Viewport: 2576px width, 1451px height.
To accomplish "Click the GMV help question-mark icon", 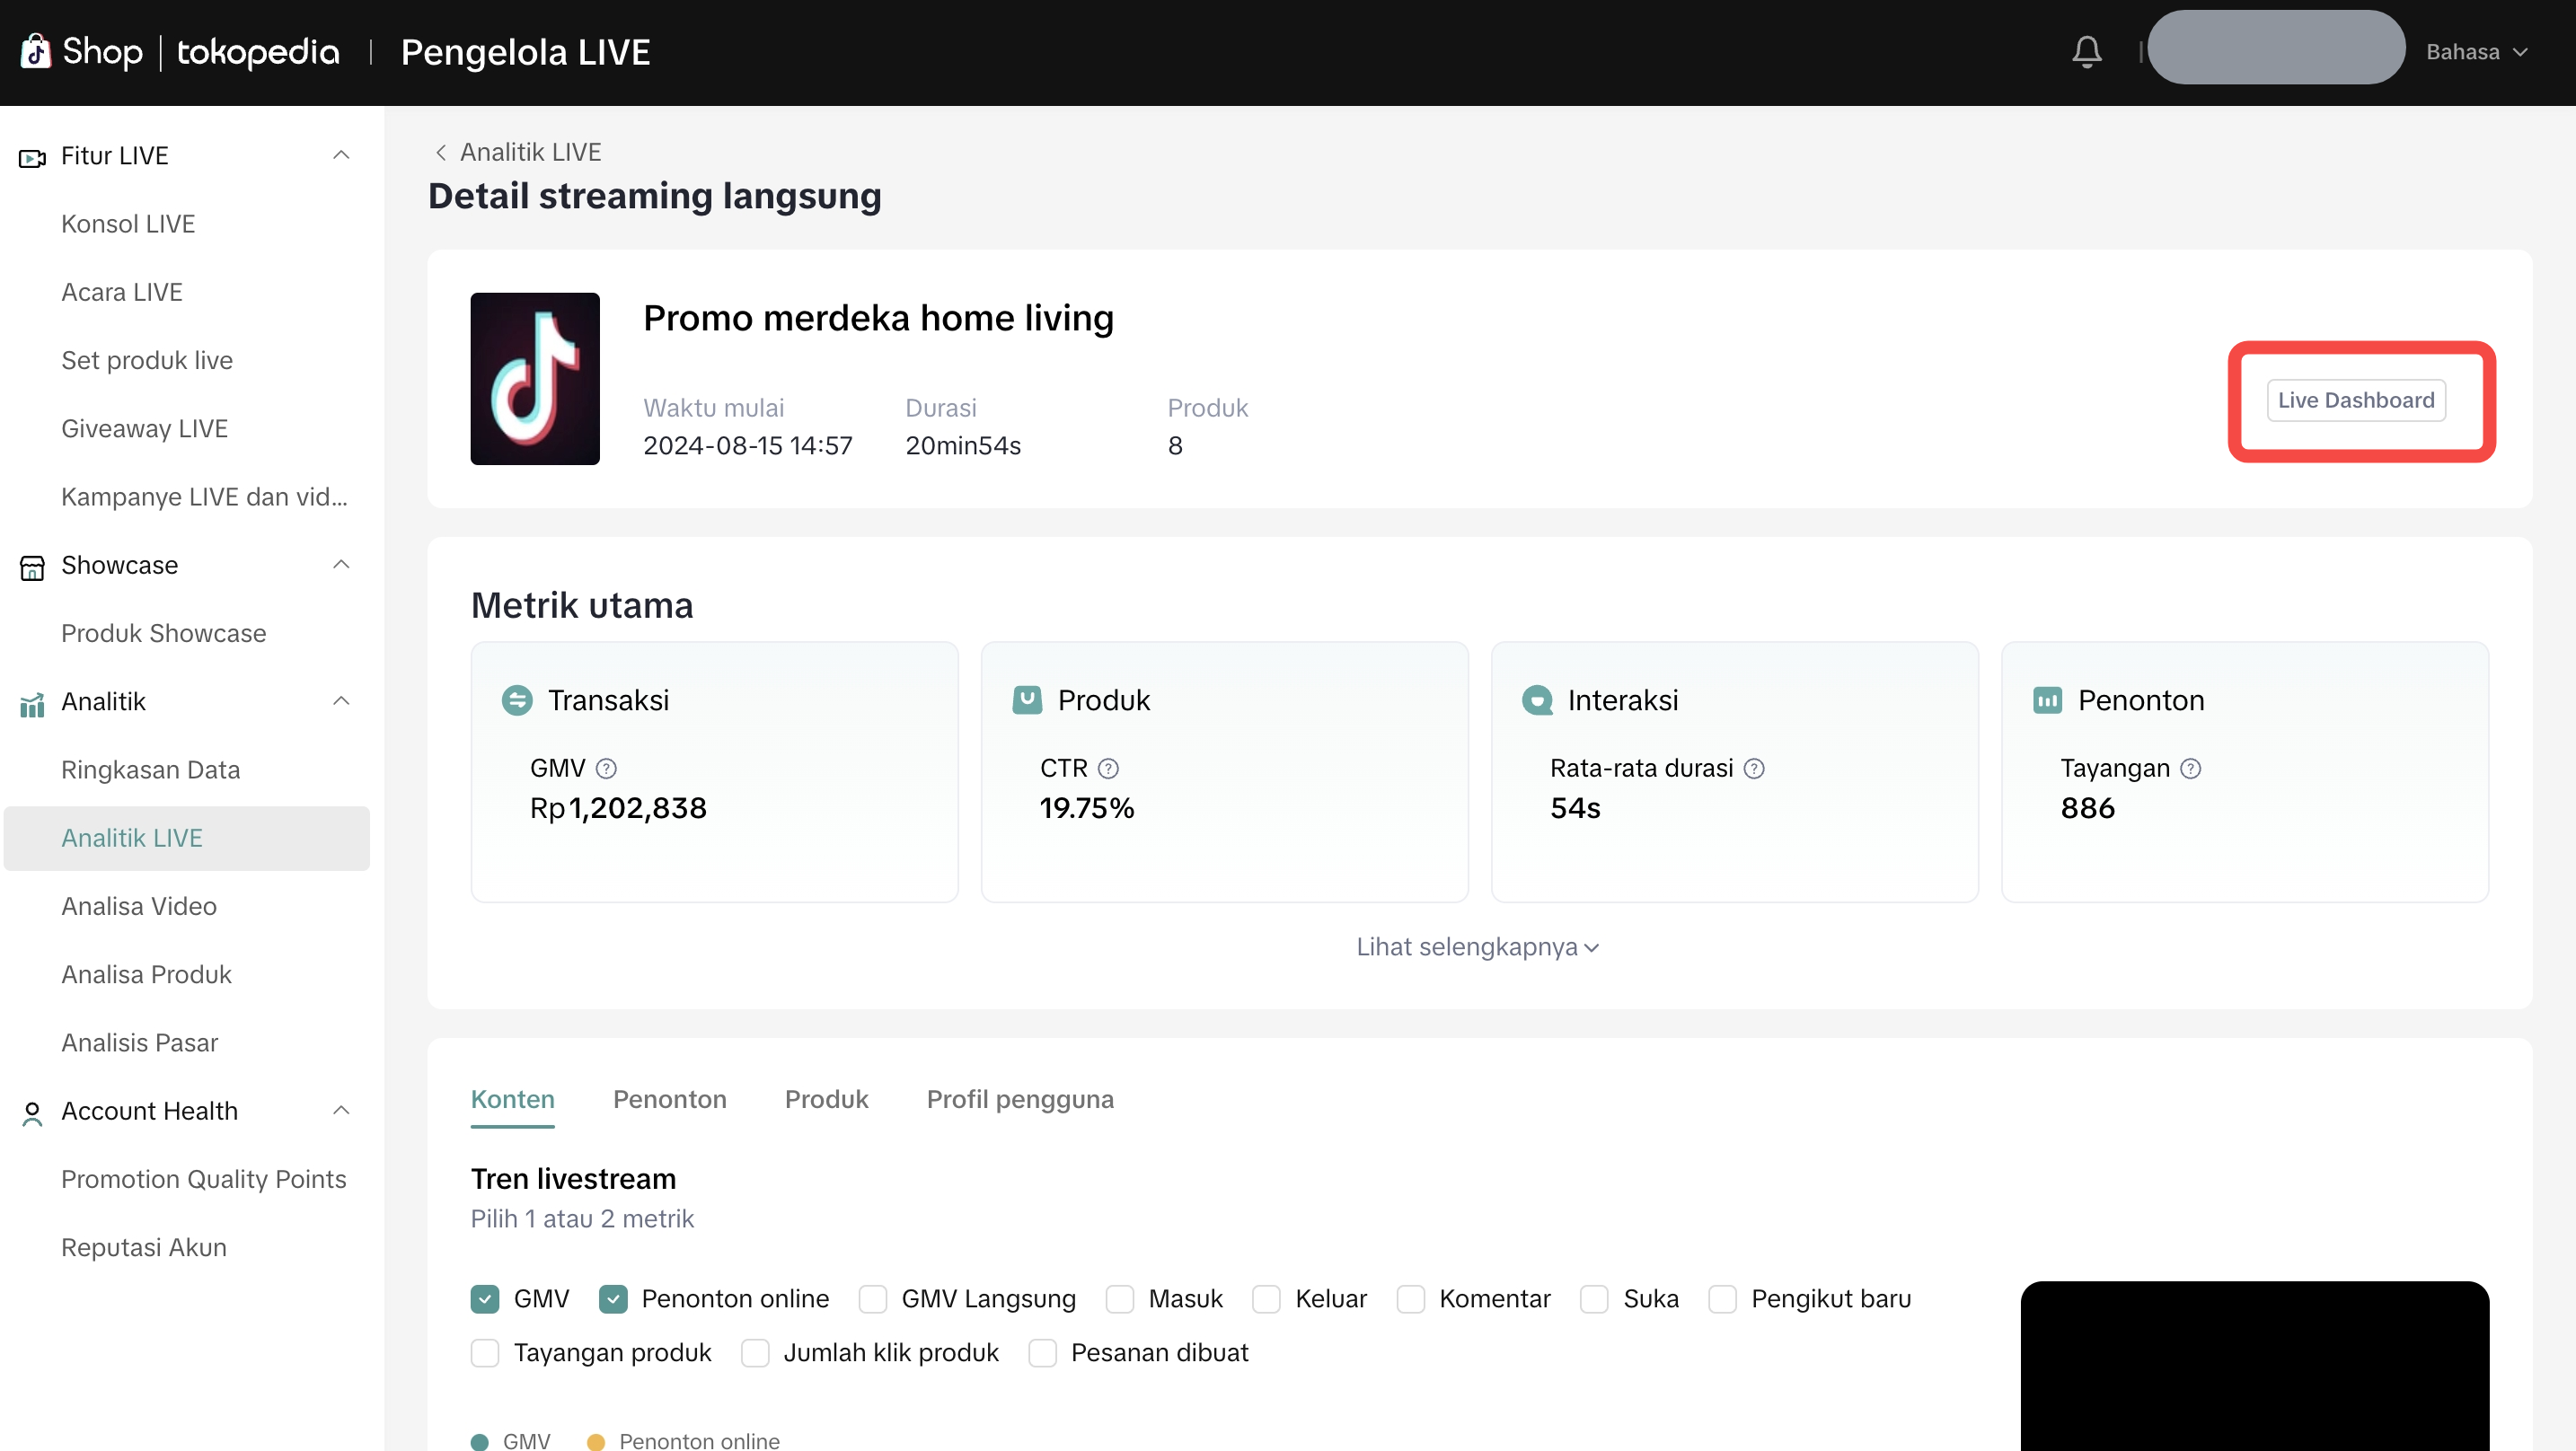I will (606, 768).
